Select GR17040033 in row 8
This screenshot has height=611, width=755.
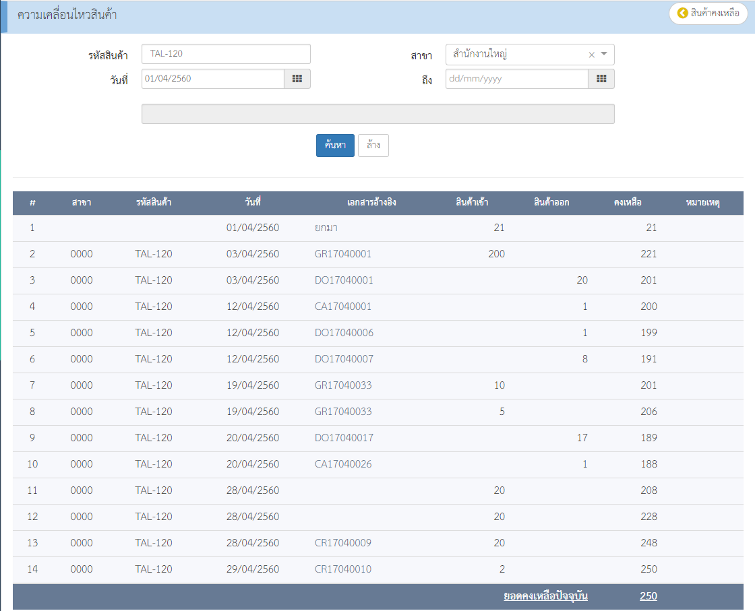343,411
